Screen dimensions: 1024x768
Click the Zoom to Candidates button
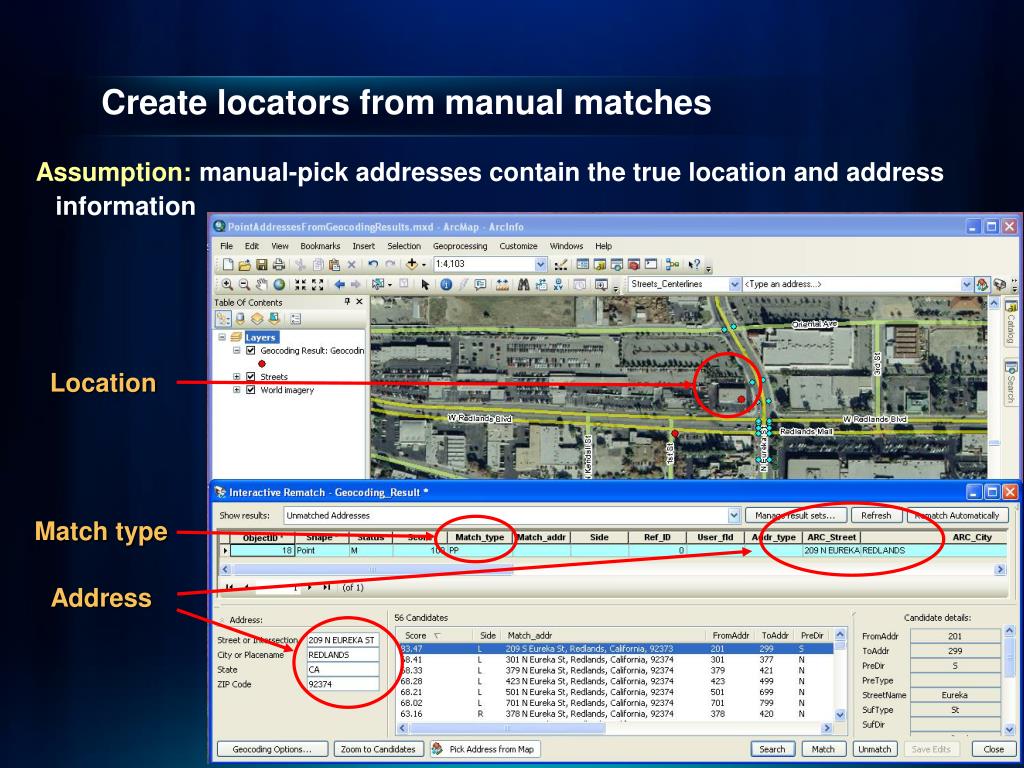[378, 749]
